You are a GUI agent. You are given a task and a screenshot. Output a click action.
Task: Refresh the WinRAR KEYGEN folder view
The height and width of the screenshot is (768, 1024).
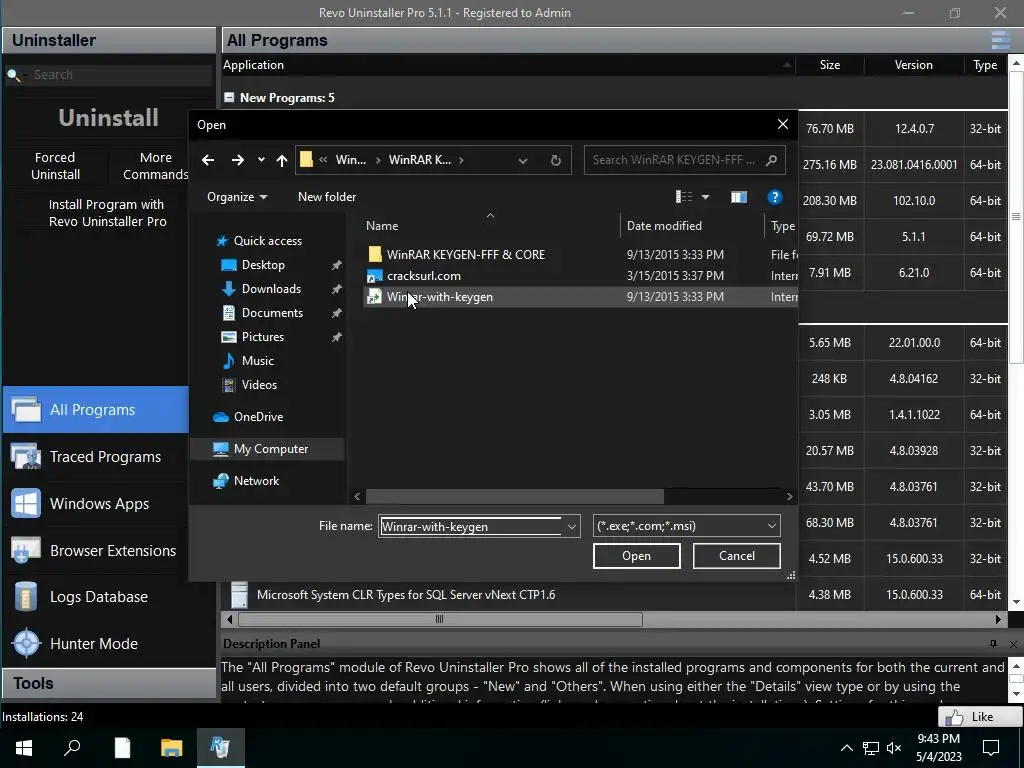[555, 160]
